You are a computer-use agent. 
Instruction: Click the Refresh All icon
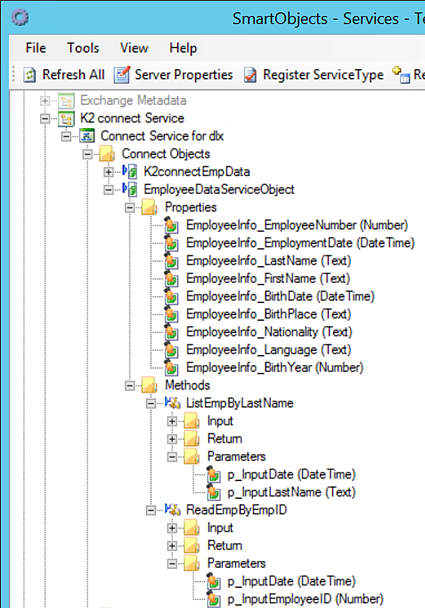coord(29,75)
